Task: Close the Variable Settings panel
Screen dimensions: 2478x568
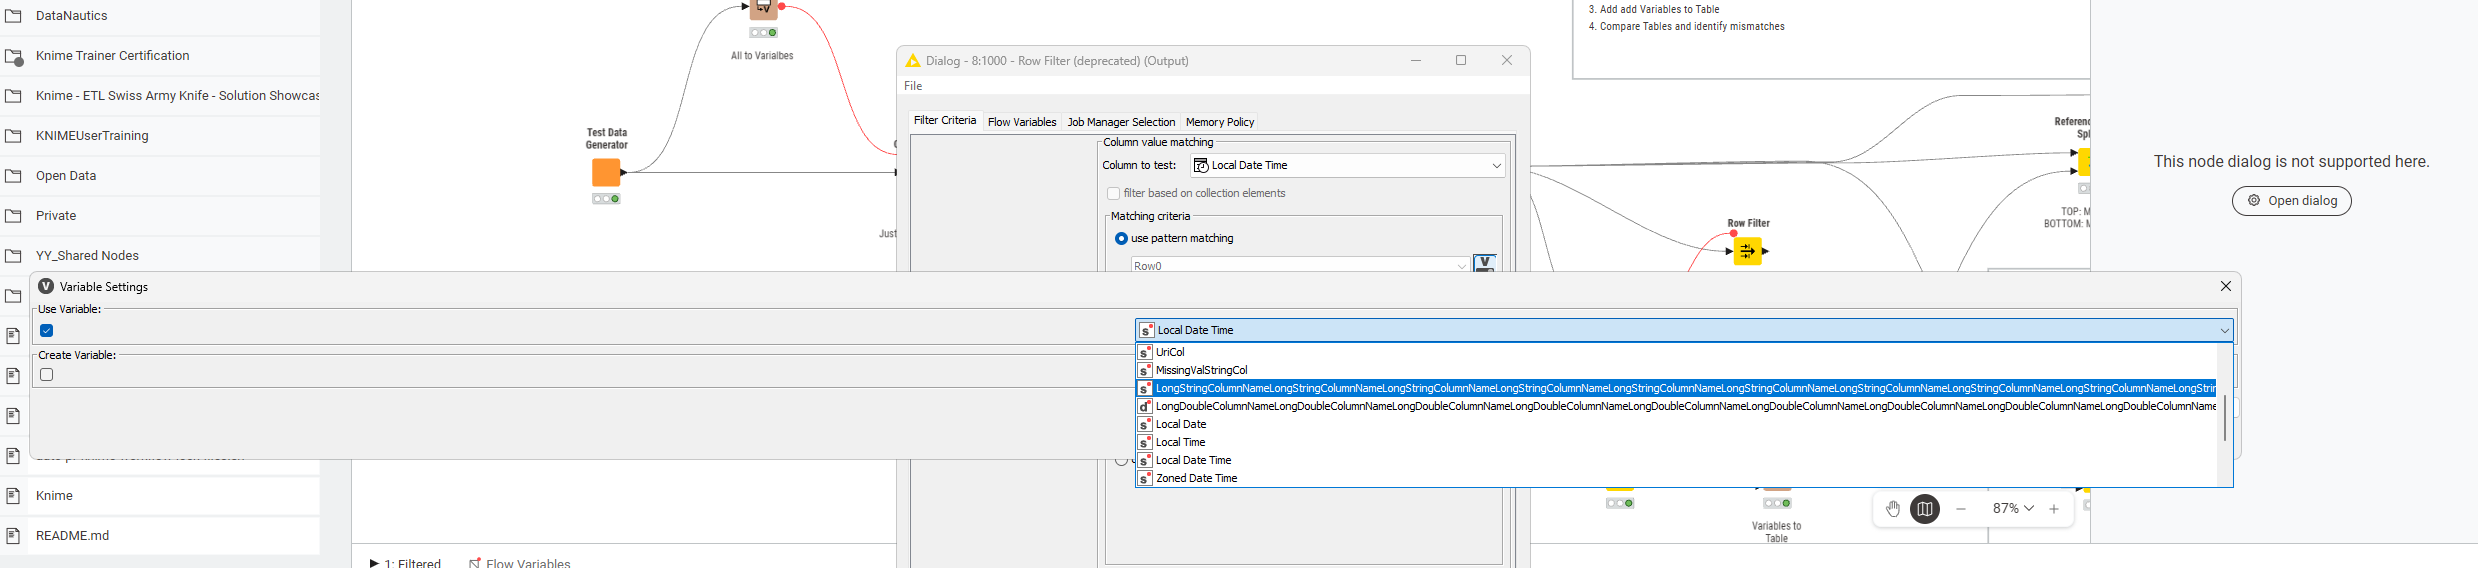Action: click(x=2226, y=286)
